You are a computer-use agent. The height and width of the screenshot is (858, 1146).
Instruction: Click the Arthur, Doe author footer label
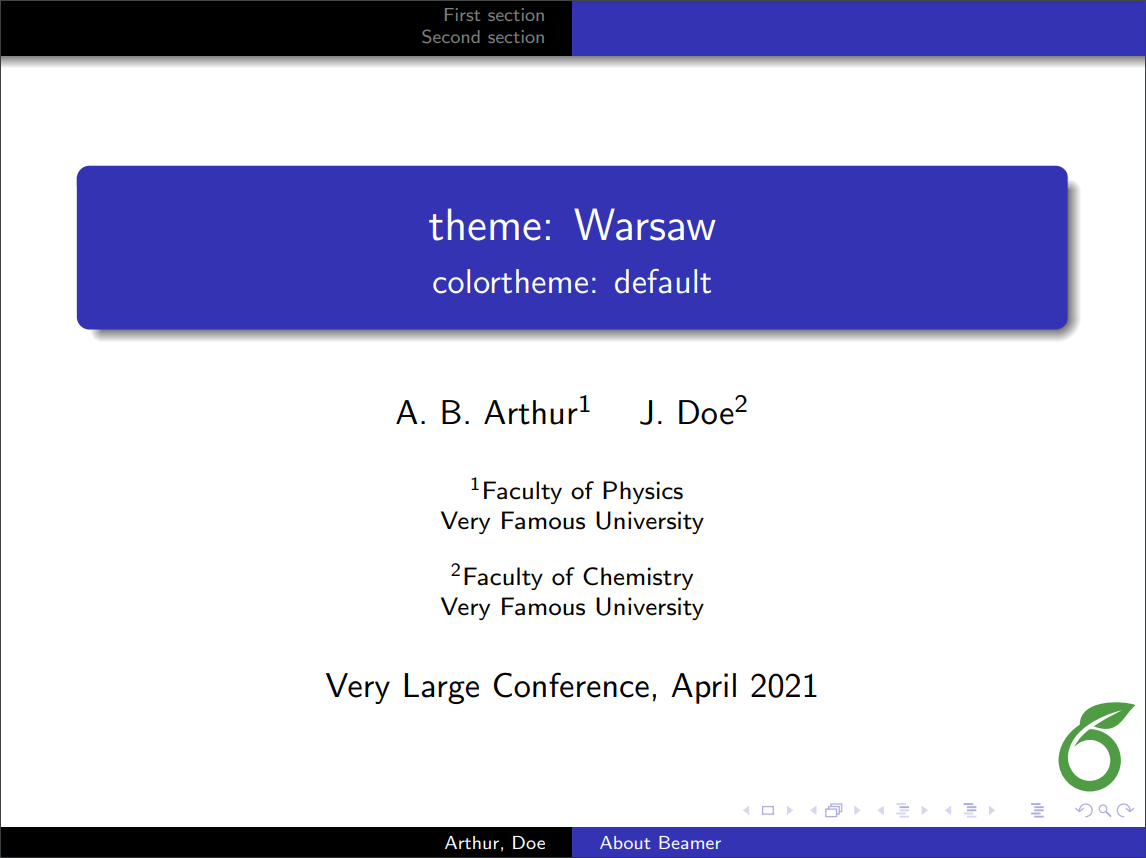[497, 843]
